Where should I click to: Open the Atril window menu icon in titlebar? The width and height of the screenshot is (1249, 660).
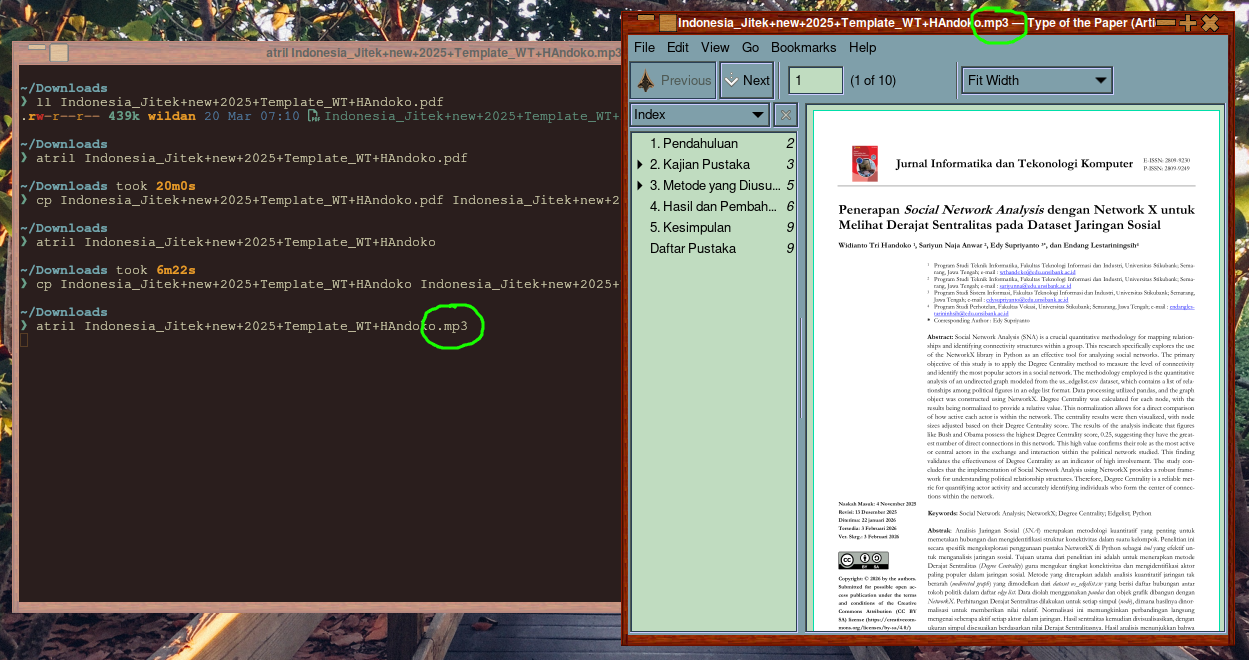click(667, 23)
